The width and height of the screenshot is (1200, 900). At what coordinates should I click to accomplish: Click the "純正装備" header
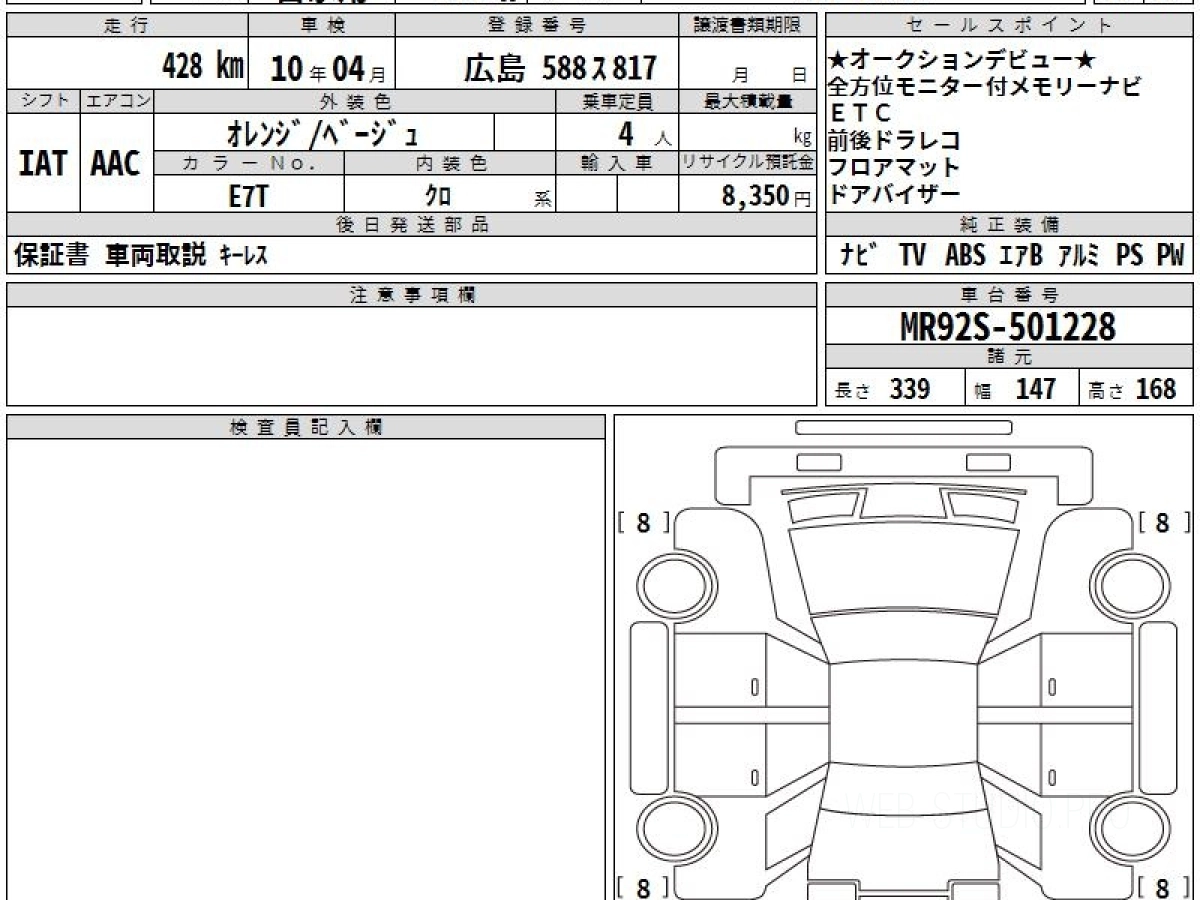(x=1010, y=225)
